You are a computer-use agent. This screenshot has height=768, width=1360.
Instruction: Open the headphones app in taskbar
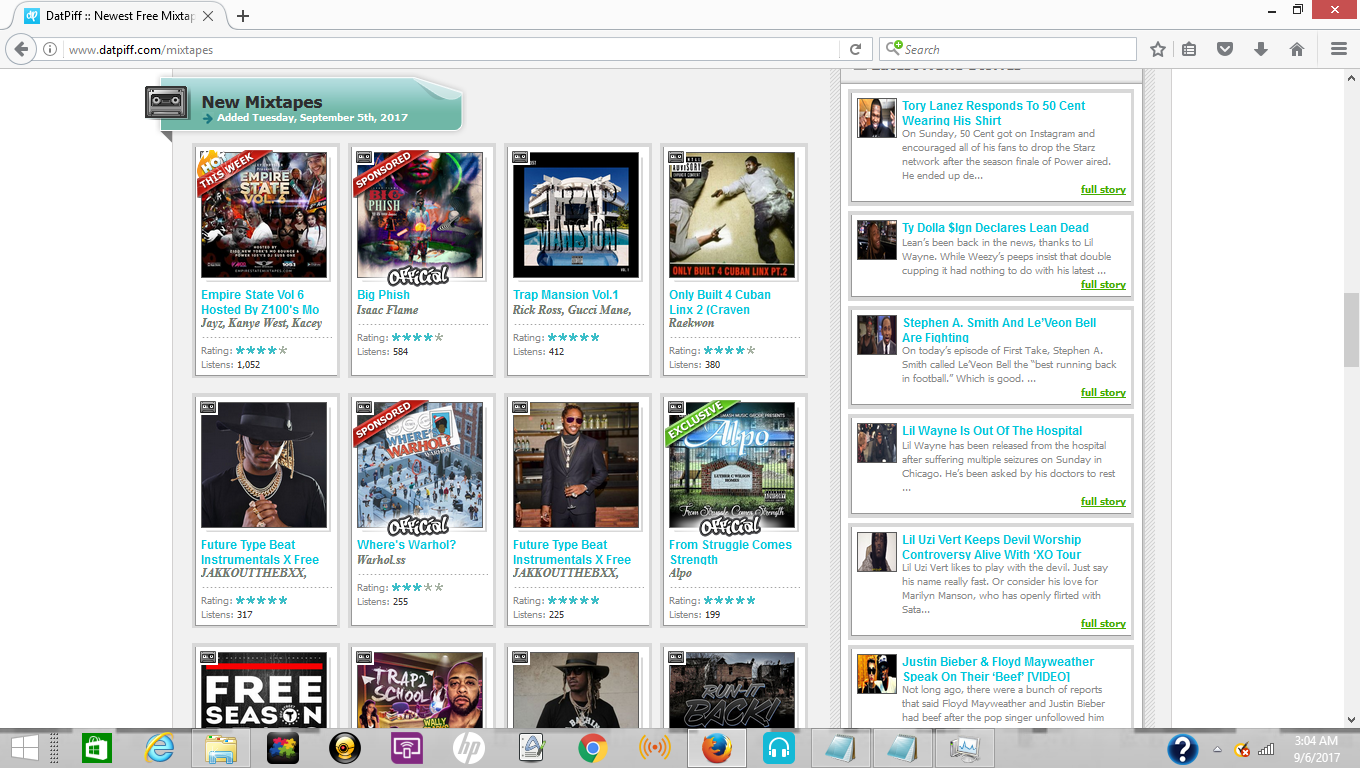(x=778, y=748)
